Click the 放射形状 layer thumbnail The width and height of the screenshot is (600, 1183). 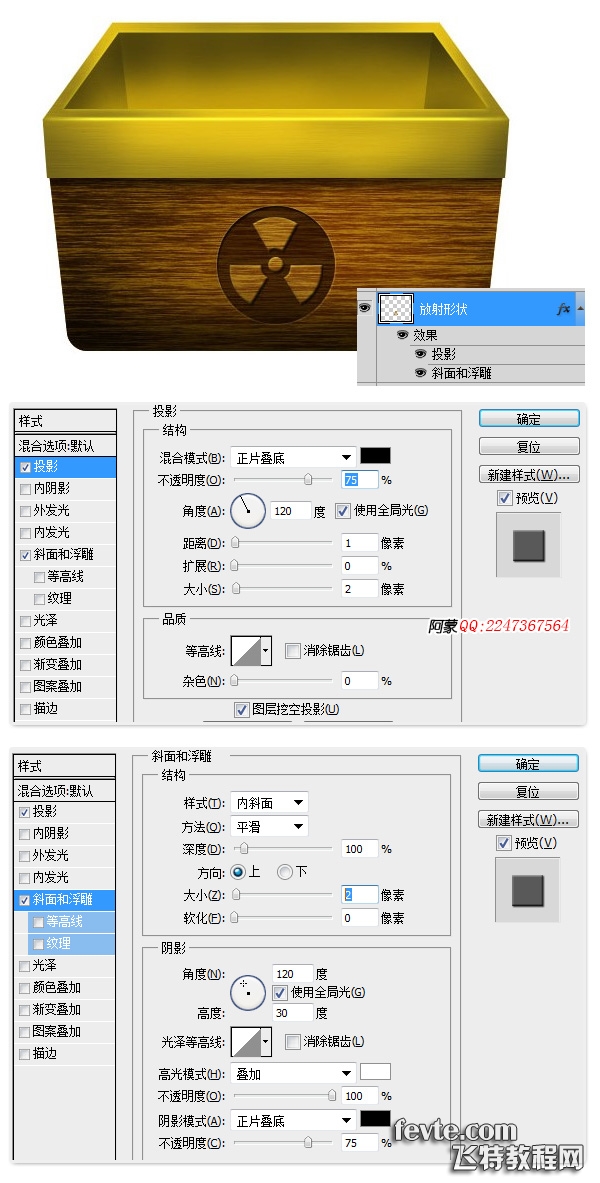click(x=395, y=309)
